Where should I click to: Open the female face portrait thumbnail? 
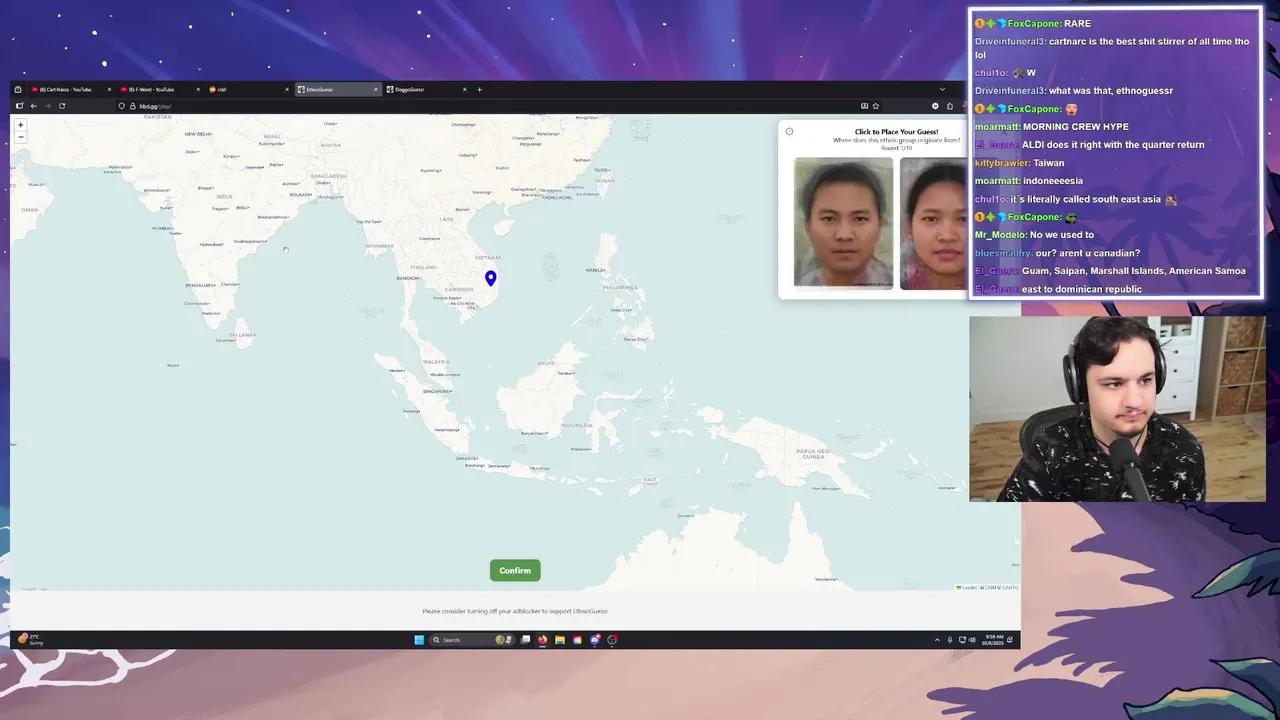933,223
